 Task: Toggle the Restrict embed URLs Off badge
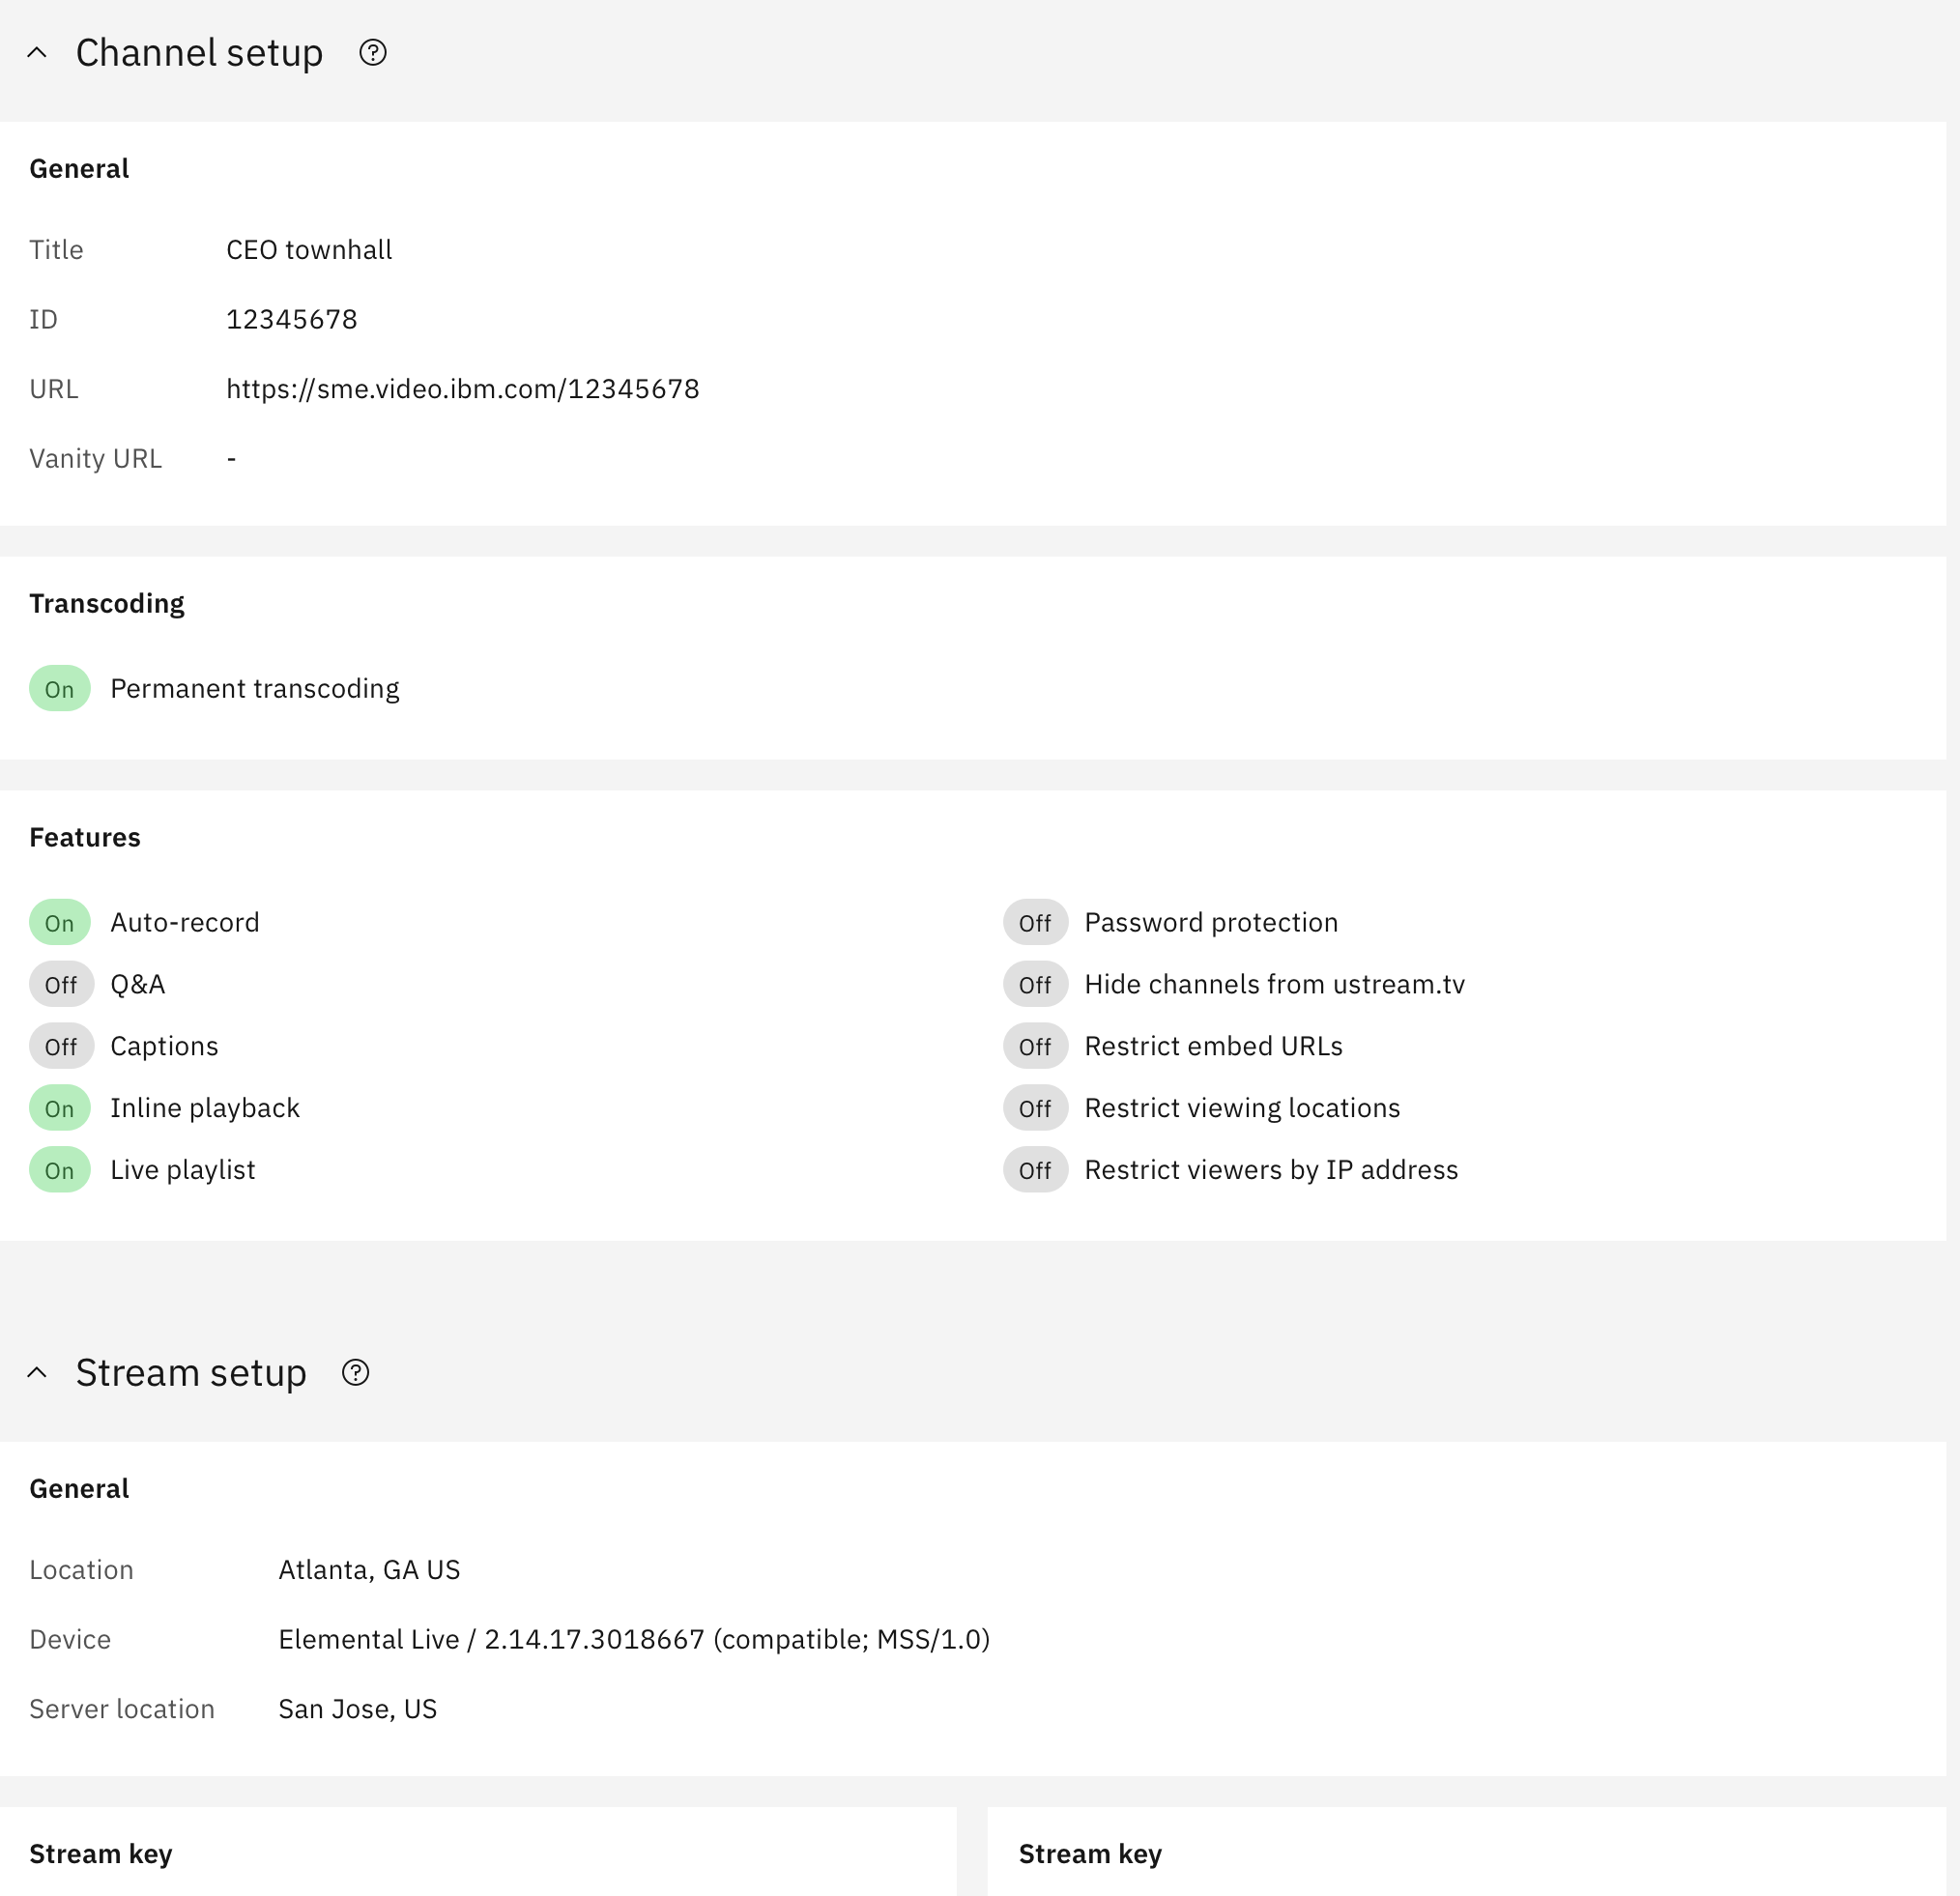click(x=1035, y=1047)
